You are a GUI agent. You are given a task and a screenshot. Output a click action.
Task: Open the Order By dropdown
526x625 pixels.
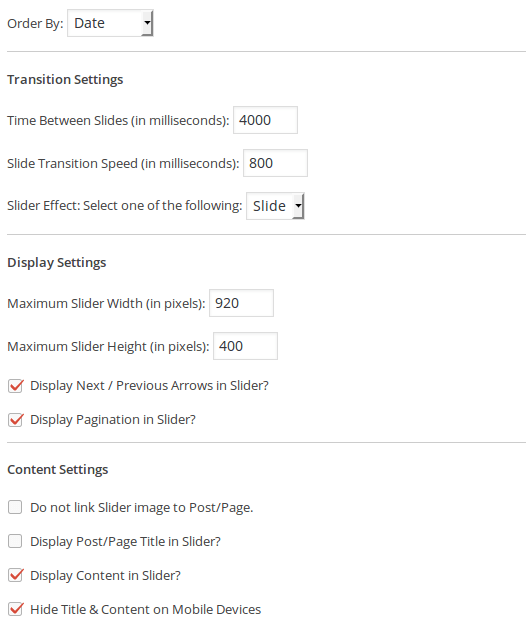coord(110,23)
